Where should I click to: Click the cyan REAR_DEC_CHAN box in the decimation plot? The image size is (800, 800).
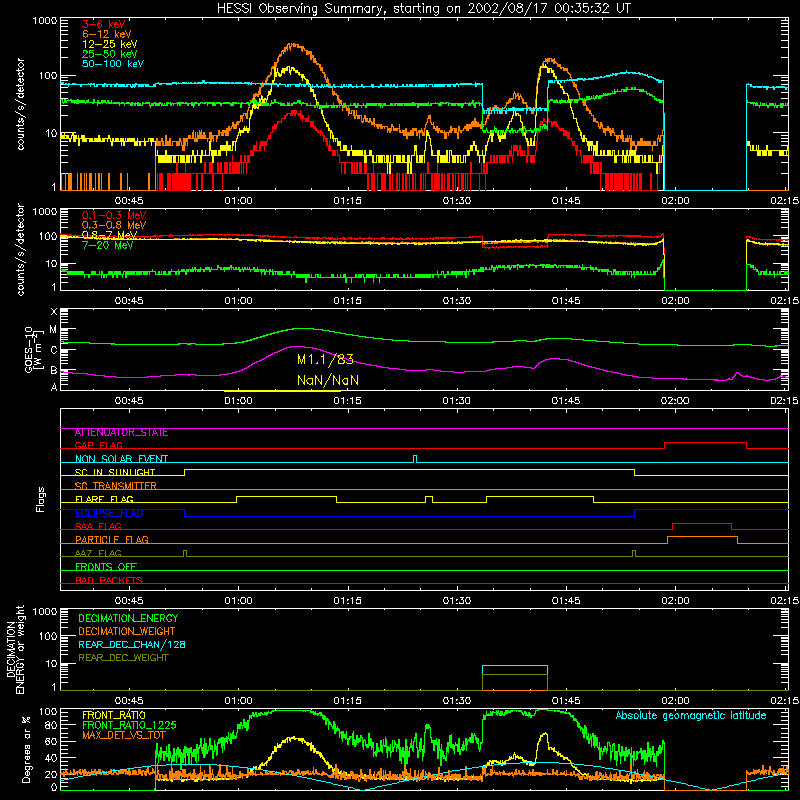pos(515,670)
